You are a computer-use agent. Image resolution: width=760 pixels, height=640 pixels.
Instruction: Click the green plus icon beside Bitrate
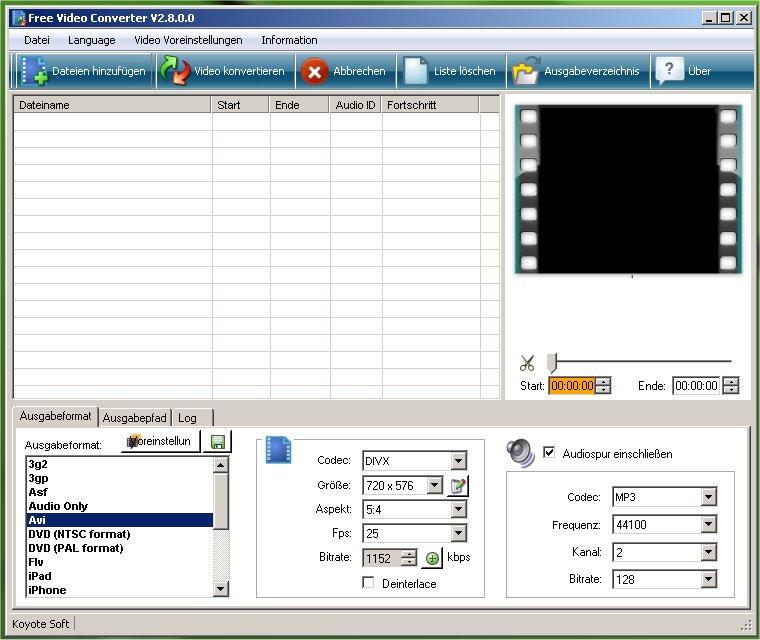tap(432, 558)
